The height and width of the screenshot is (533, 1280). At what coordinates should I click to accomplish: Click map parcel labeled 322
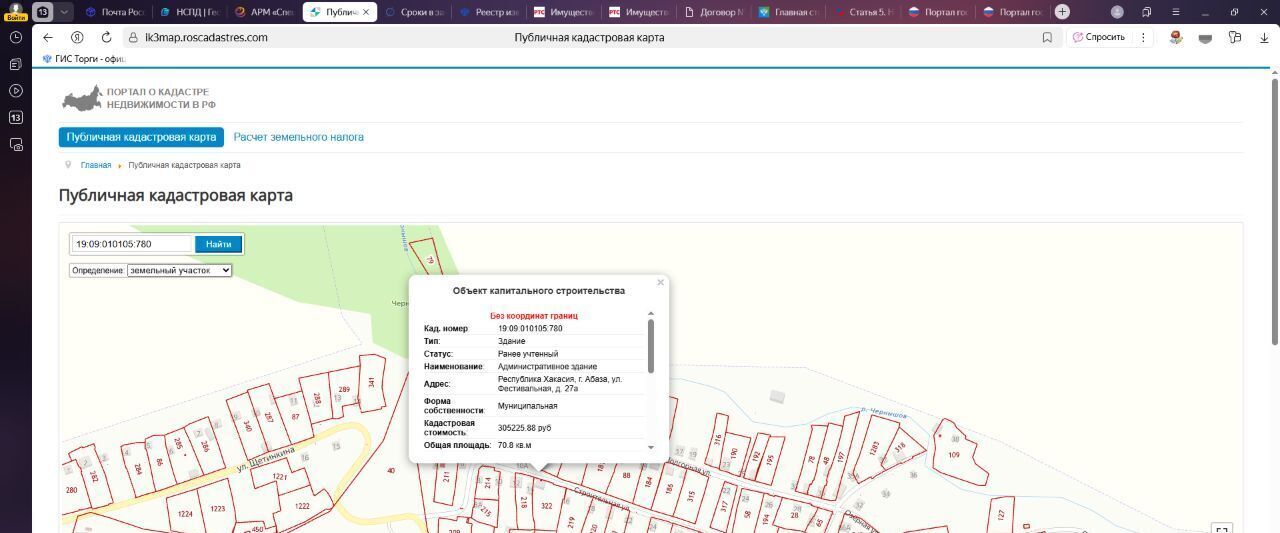click(546, 506)
